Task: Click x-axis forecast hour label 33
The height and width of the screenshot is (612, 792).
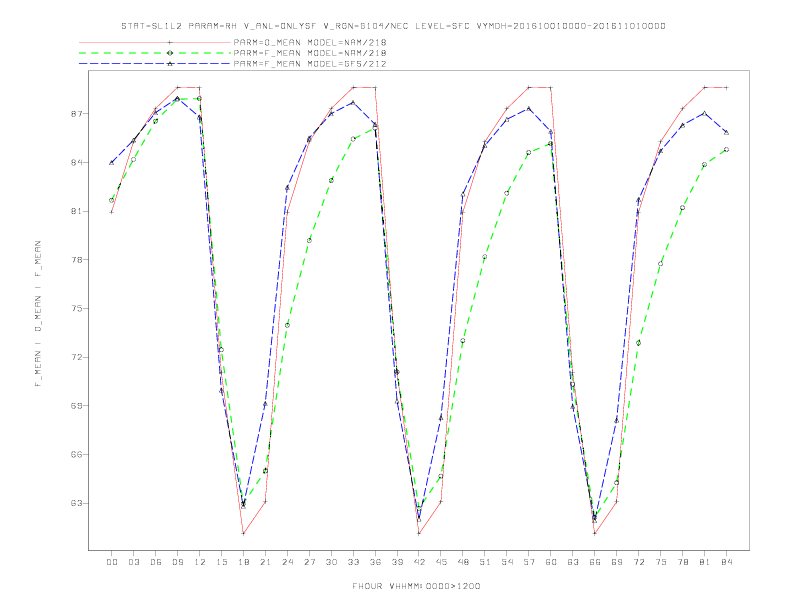Action: pyautogui.click(x=353, y=562)
